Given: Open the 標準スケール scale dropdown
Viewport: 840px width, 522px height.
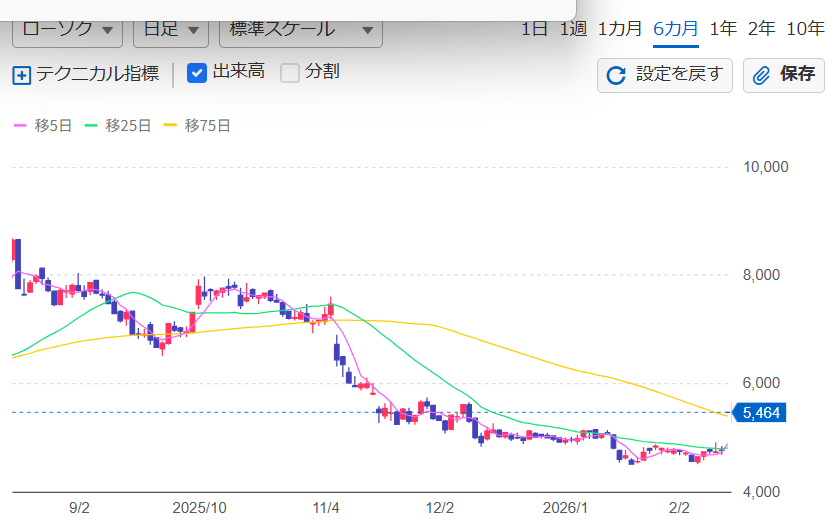Looking at the screenshot, I should (300, 29).
